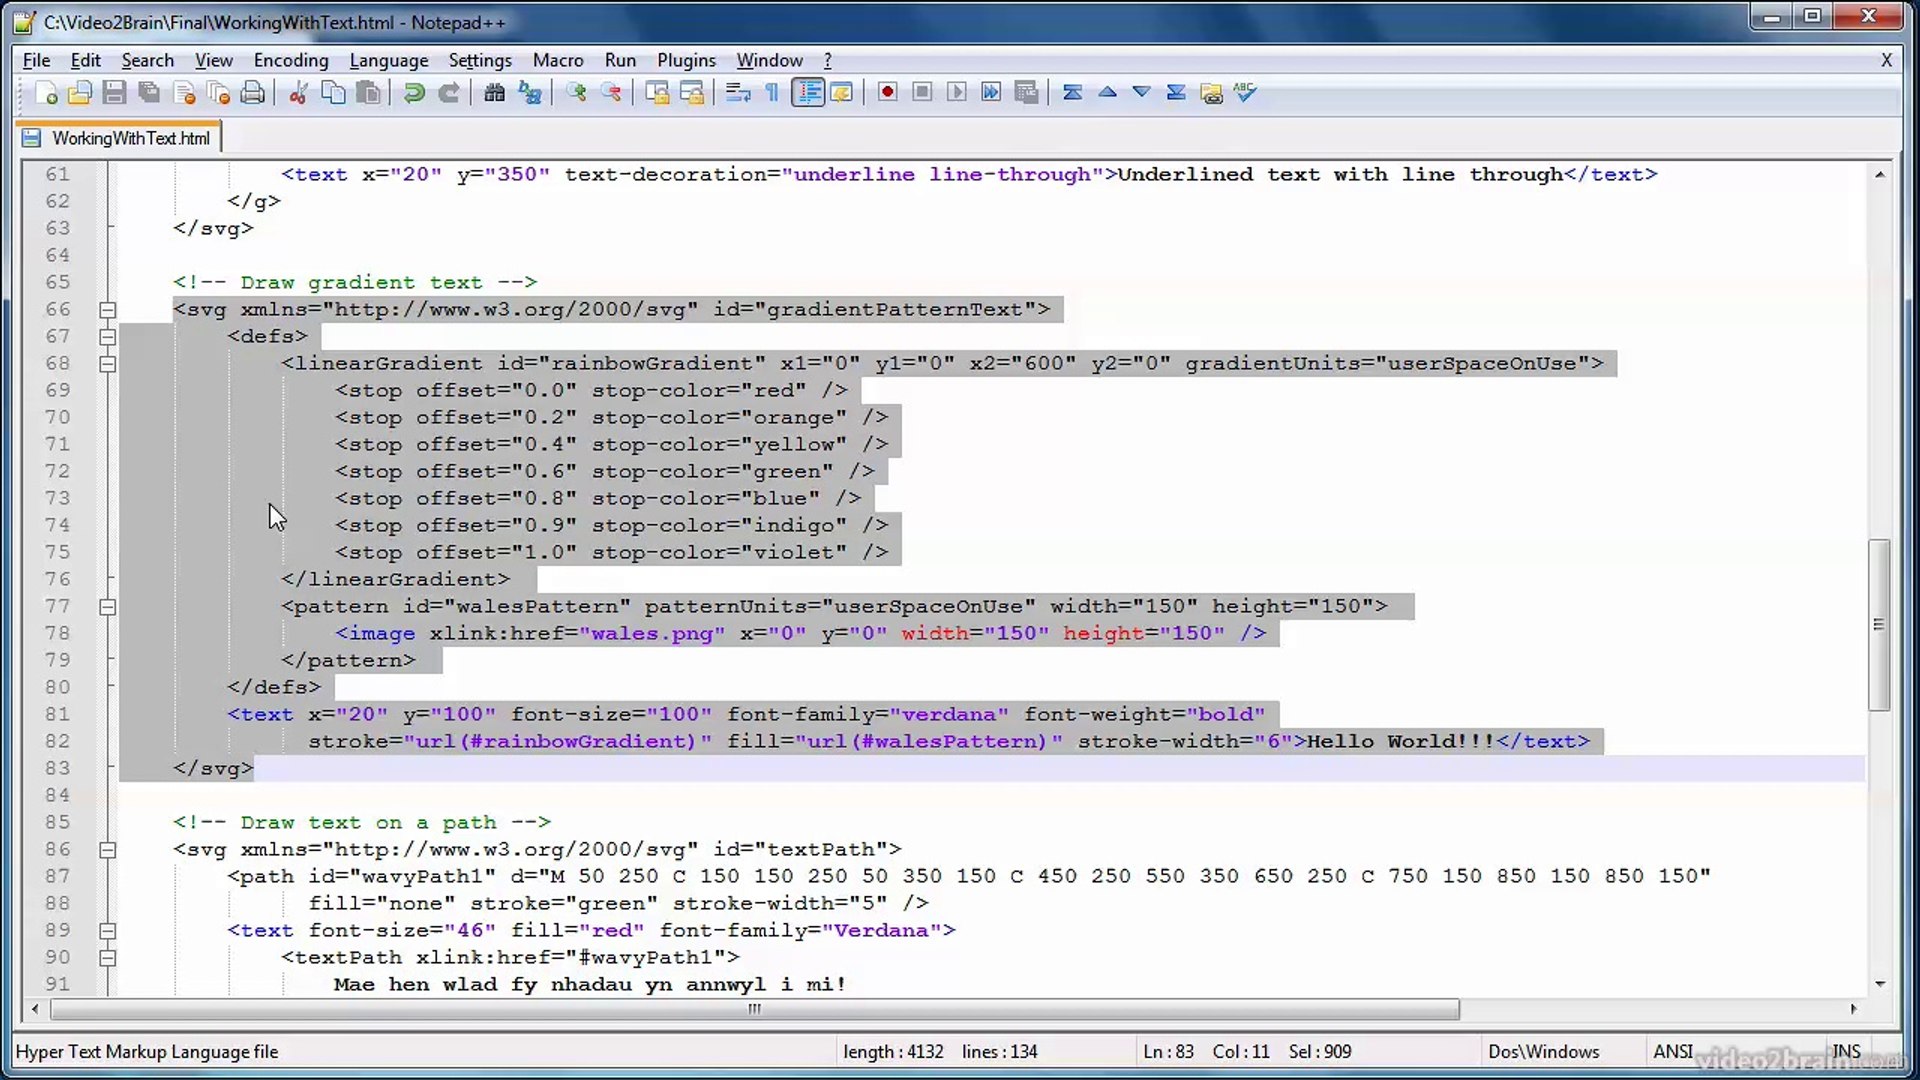The image size is (1920, 1080).
Task: Select the WorkingWithText.html tab
Action: pyautogui.click(x=118, y=138)
